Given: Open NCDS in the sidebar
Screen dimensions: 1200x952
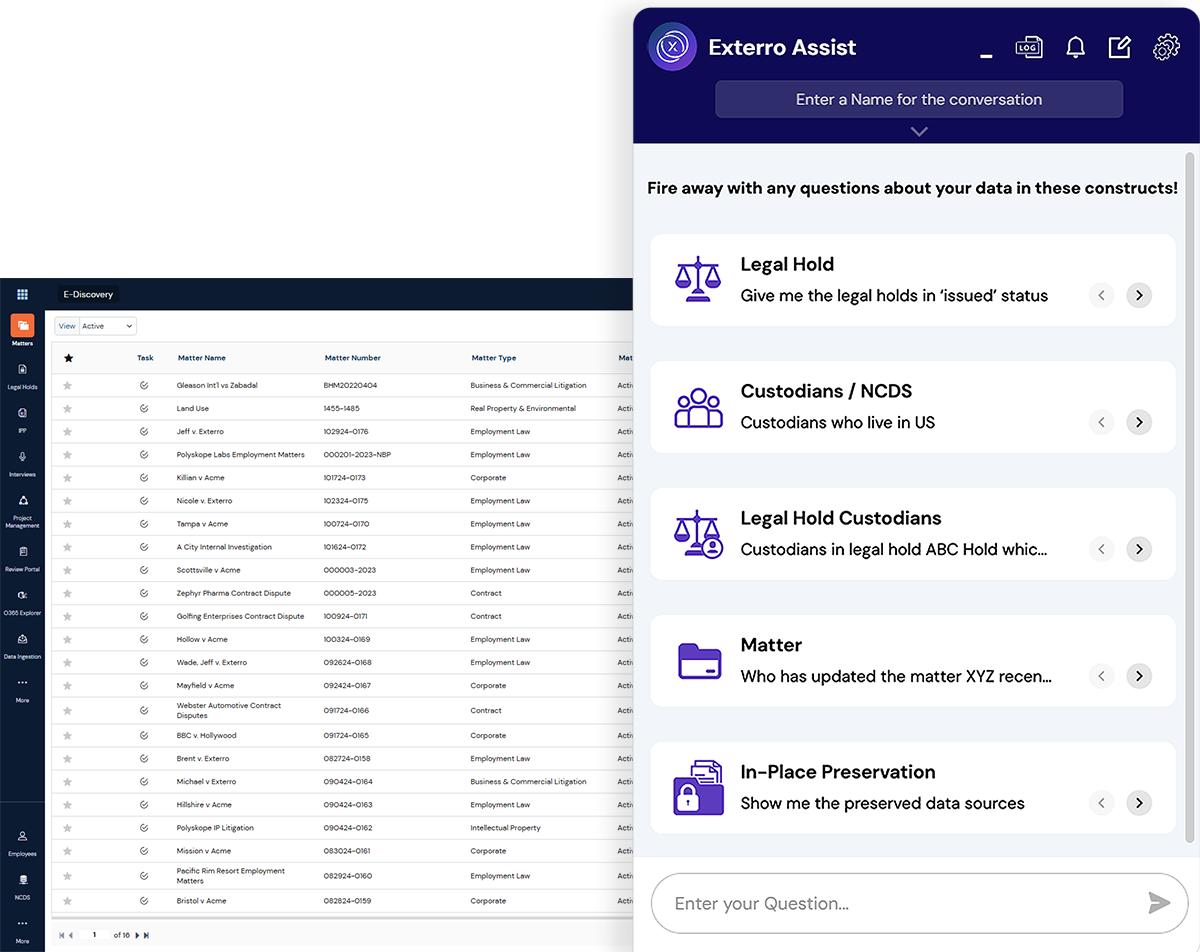Looking at the screenshot, I should point(22,886).
